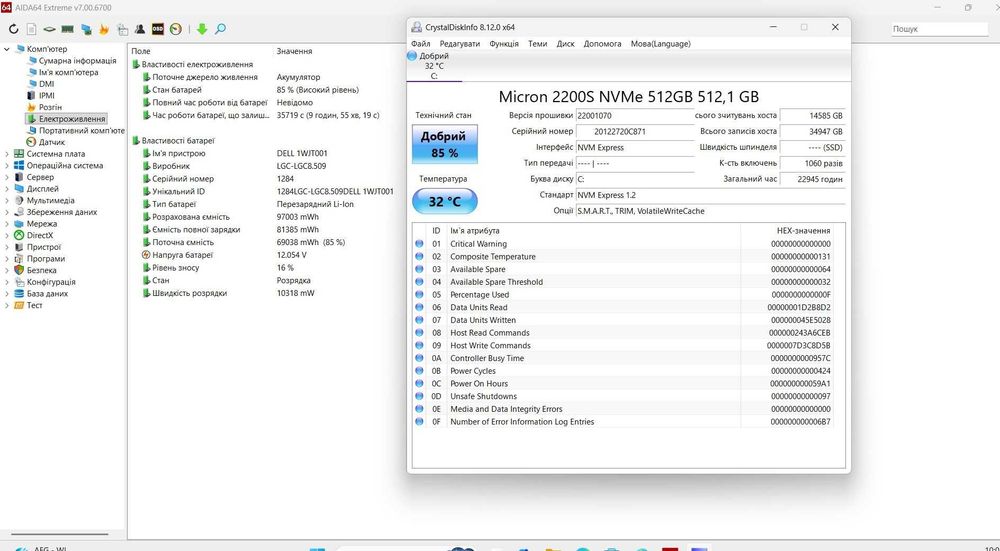Open the Report page icon in AIDA64 toolbar
Image resolution: width=1000 pixels, height=551 pixels.
(31, 29)
